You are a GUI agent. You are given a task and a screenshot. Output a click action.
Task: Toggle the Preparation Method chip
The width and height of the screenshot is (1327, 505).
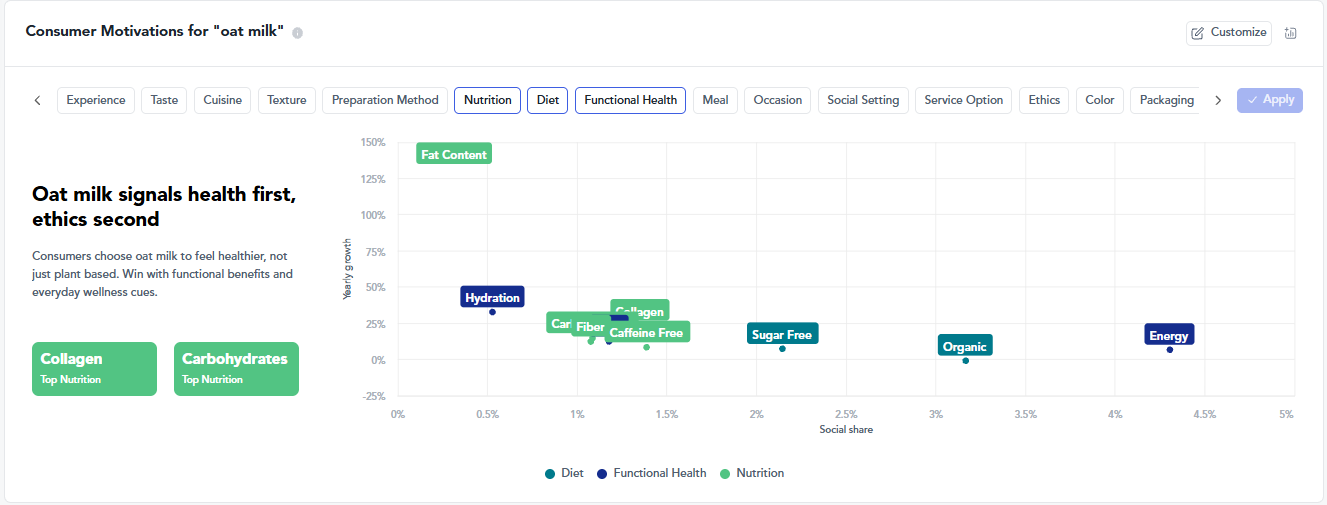[x=385, y=100]
